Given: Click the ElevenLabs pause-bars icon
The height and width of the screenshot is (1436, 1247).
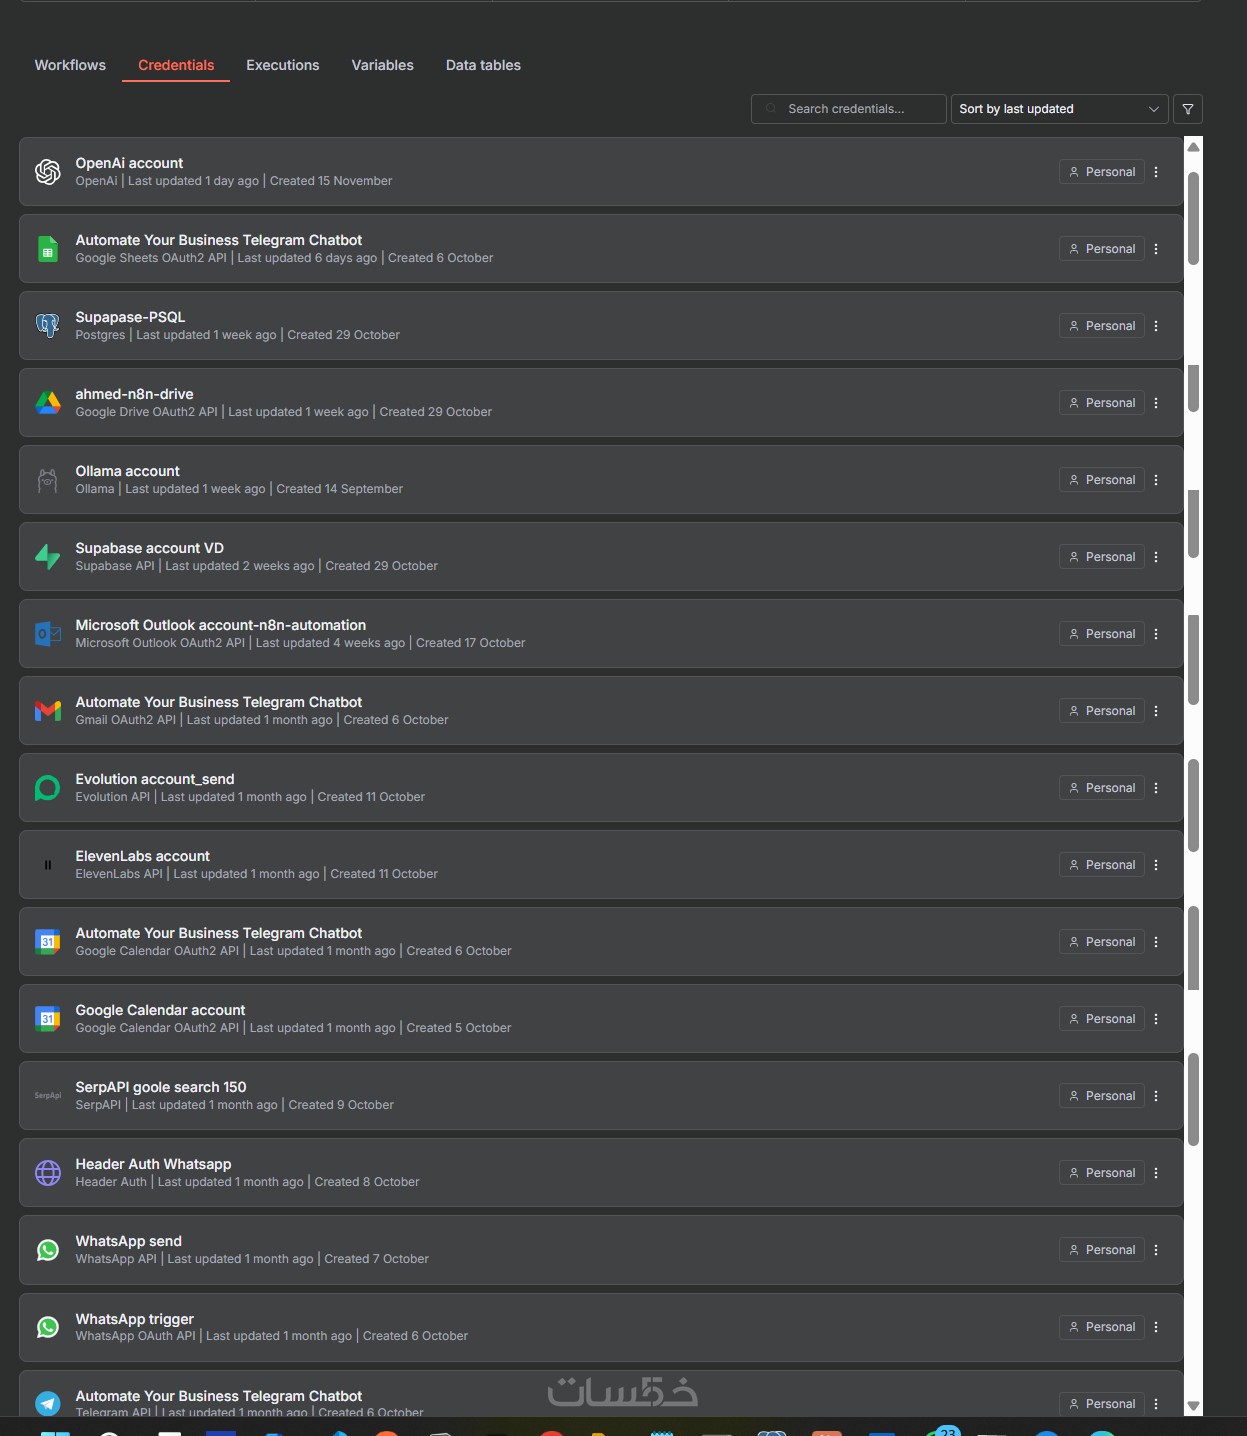Looking at the screenshot, I should coord(48,865).
